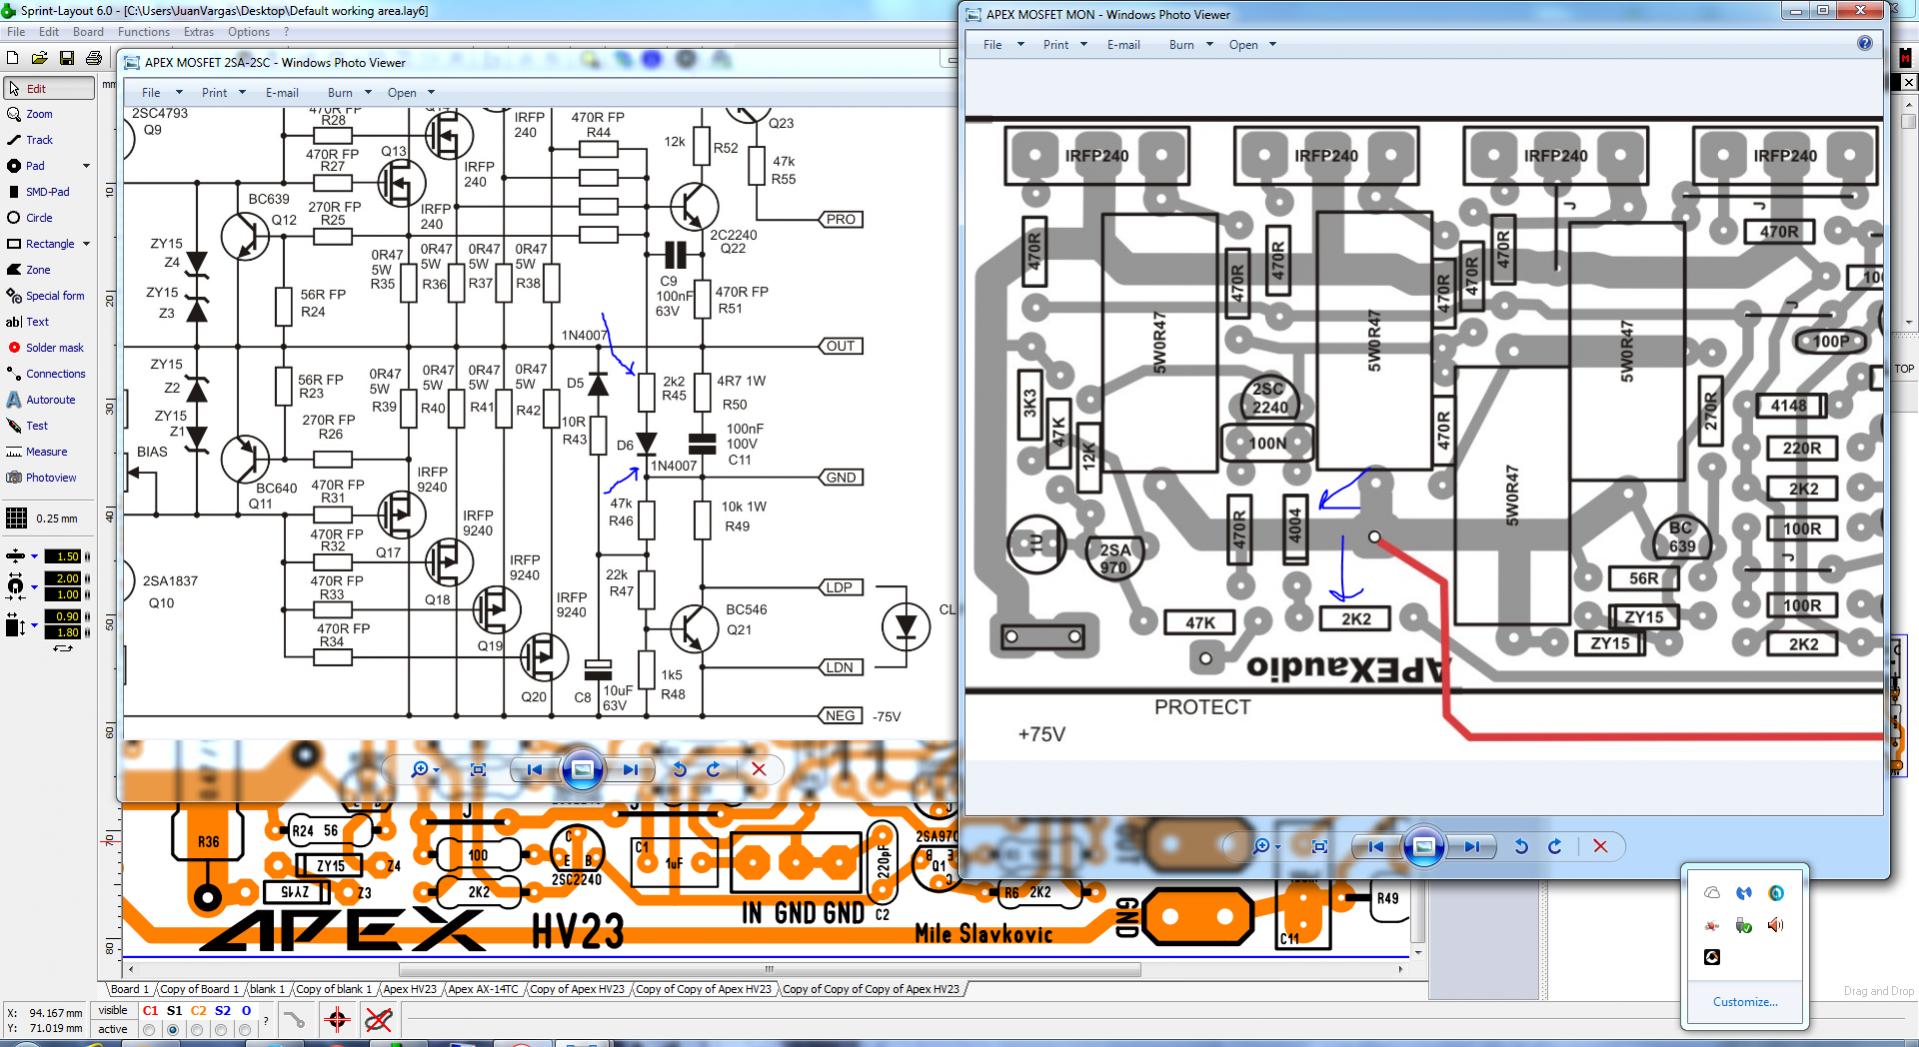Click E-mail in APEX MOSFET 2SA-2SC viewer
The image size is (1919, 1047).
[282, 93]
